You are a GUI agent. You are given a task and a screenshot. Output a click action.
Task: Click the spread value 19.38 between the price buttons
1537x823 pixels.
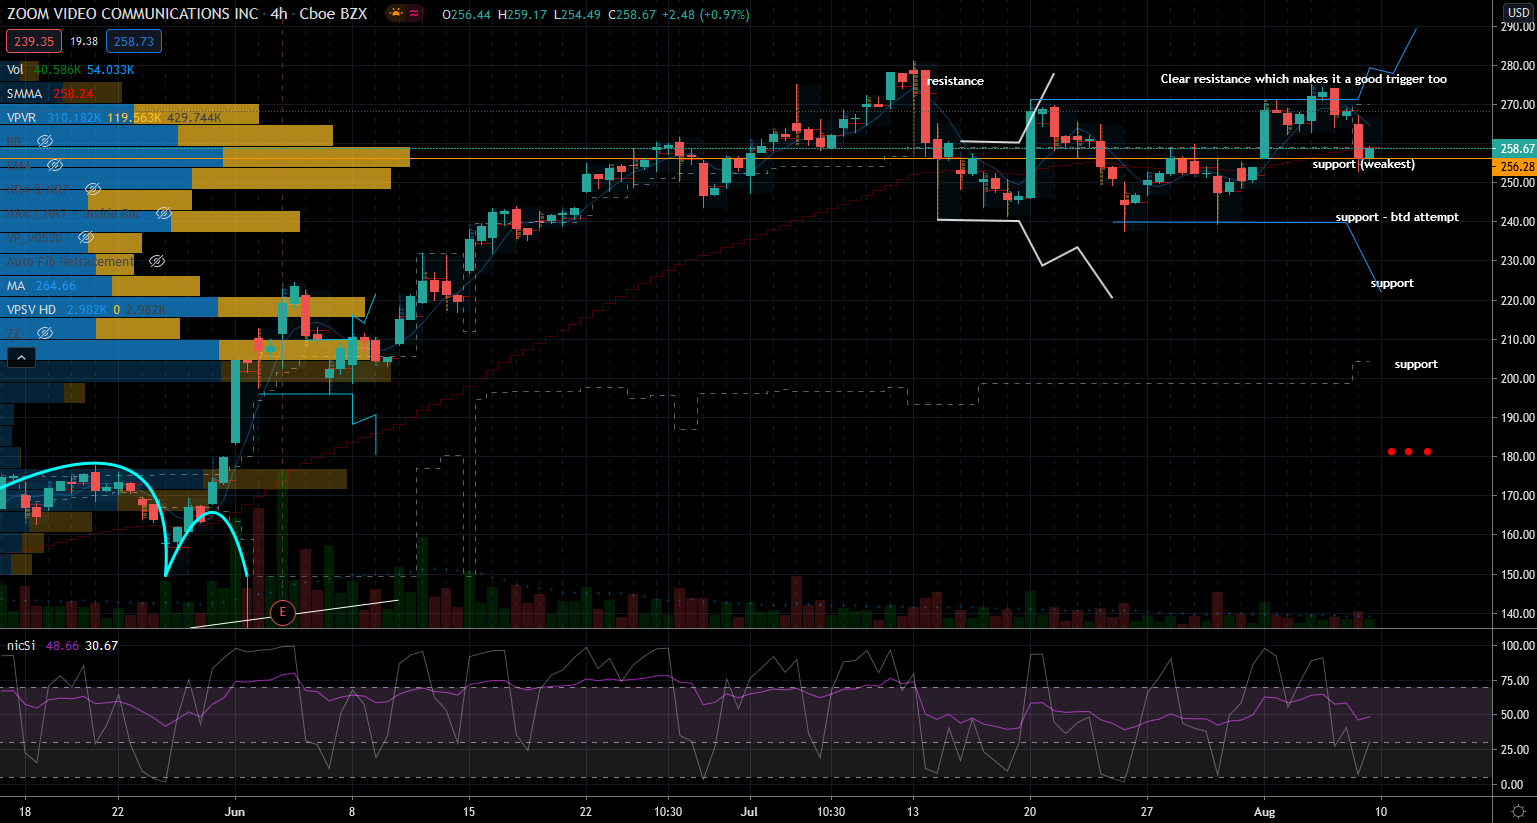[x=84, y=41]
